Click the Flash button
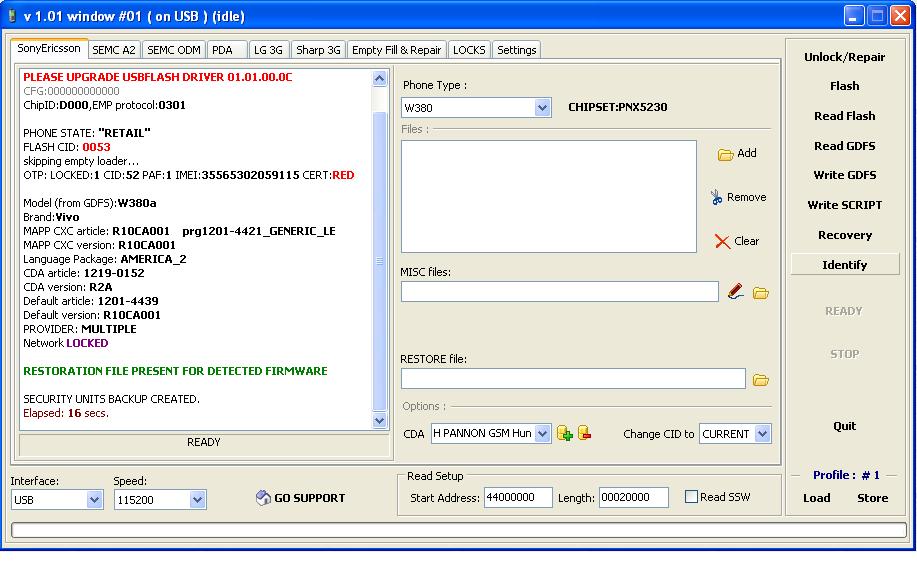The height and width of the screenshot is (581, 917). 844,86
